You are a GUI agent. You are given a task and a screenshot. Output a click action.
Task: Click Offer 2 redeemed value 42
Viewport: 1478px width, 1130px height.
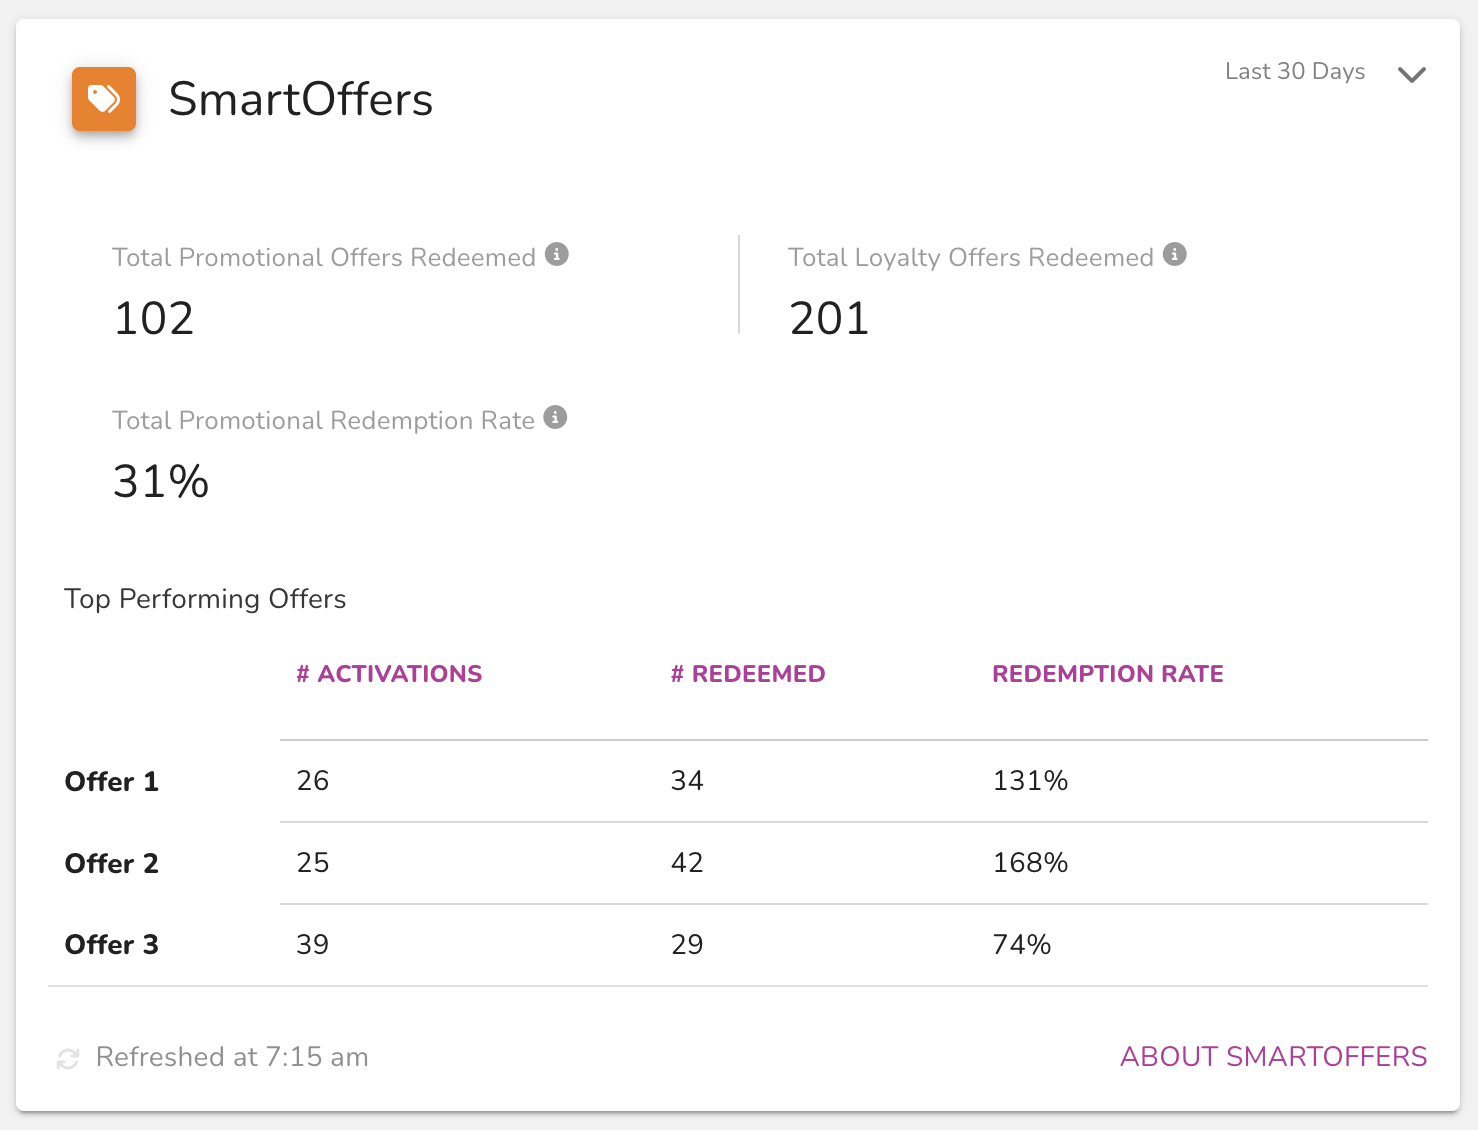click(687, 863)
